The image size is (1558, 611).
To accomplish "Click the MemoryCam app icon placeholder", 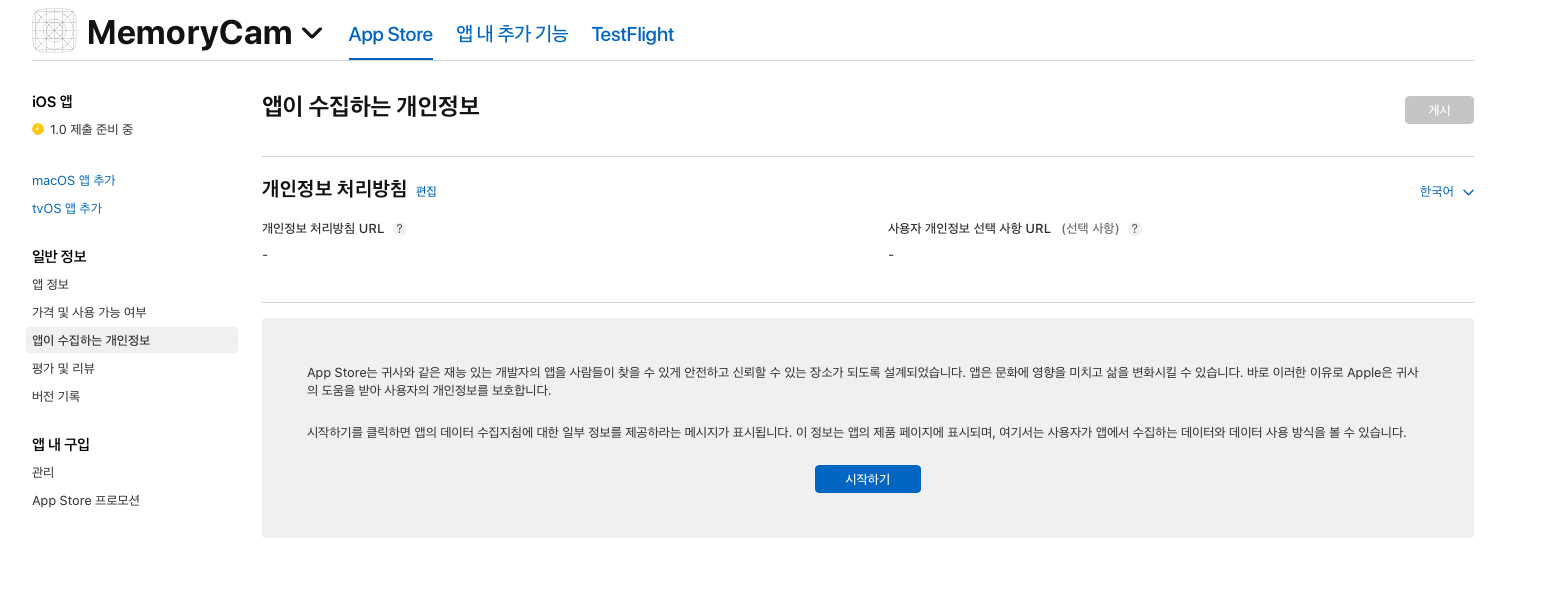I will [x=54, y=31].
